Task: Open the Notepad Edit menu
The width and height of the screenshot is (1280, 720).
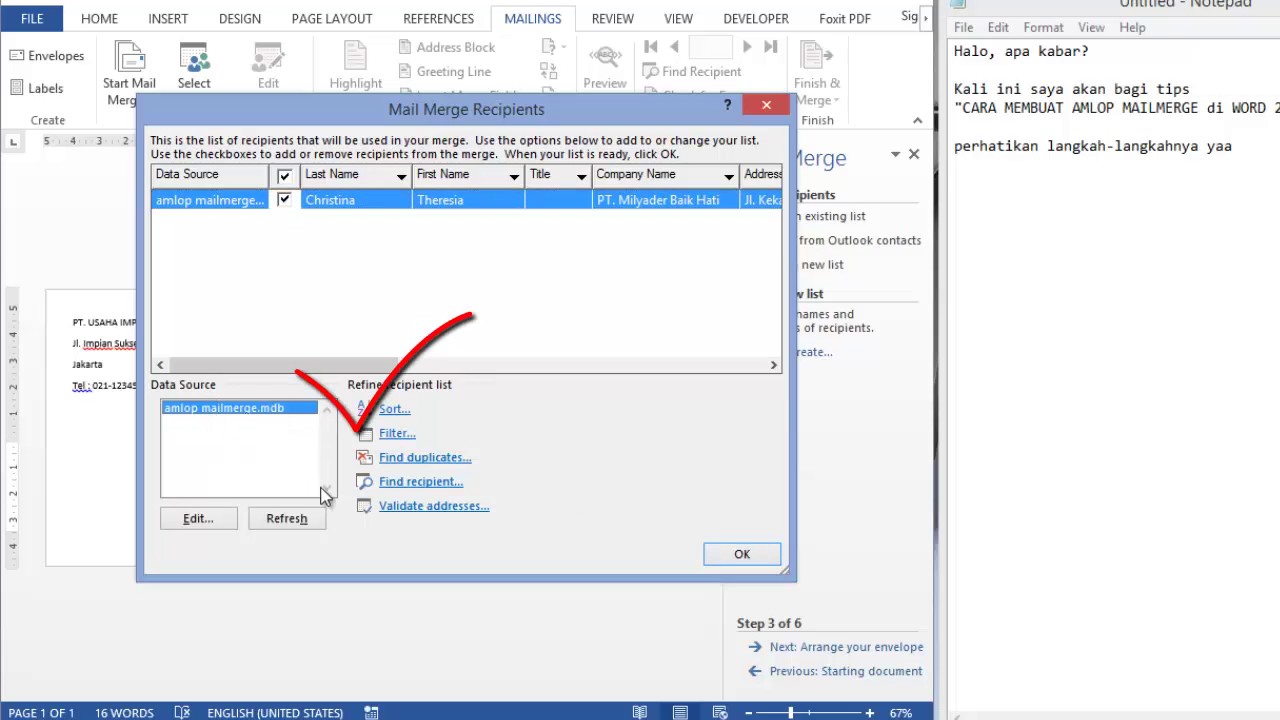Action: coord(998,27)
